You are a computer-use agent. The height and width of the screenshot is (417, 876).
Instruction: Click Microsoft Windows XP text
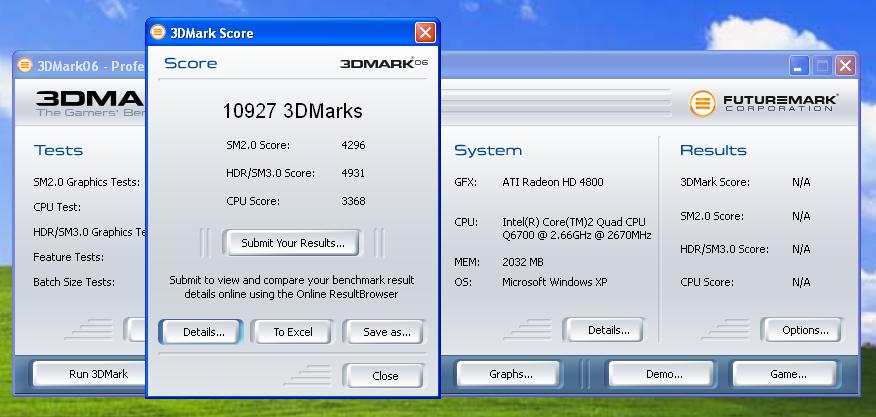coord(555,282)
